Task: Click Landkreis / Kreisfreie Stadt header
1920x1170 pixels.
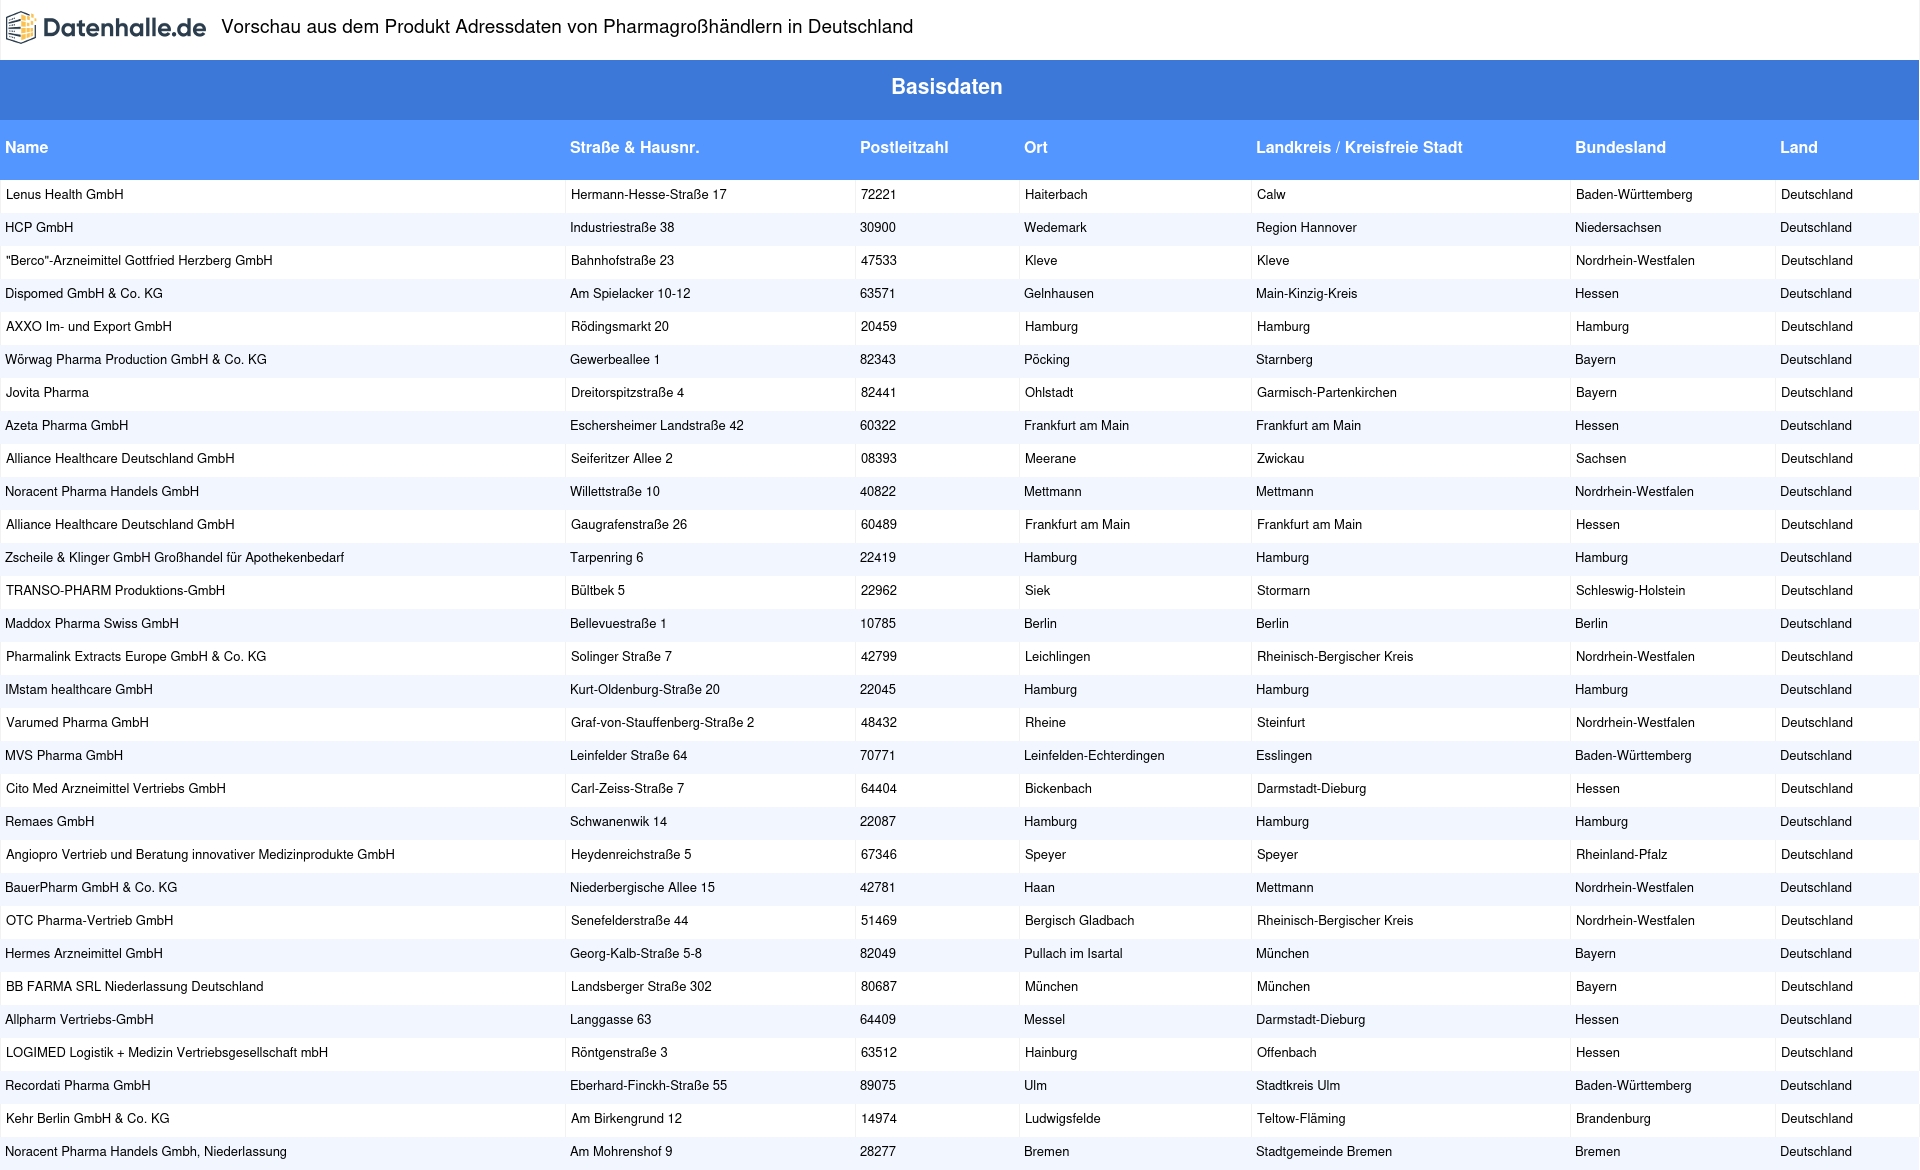Action: point(1359,147)
